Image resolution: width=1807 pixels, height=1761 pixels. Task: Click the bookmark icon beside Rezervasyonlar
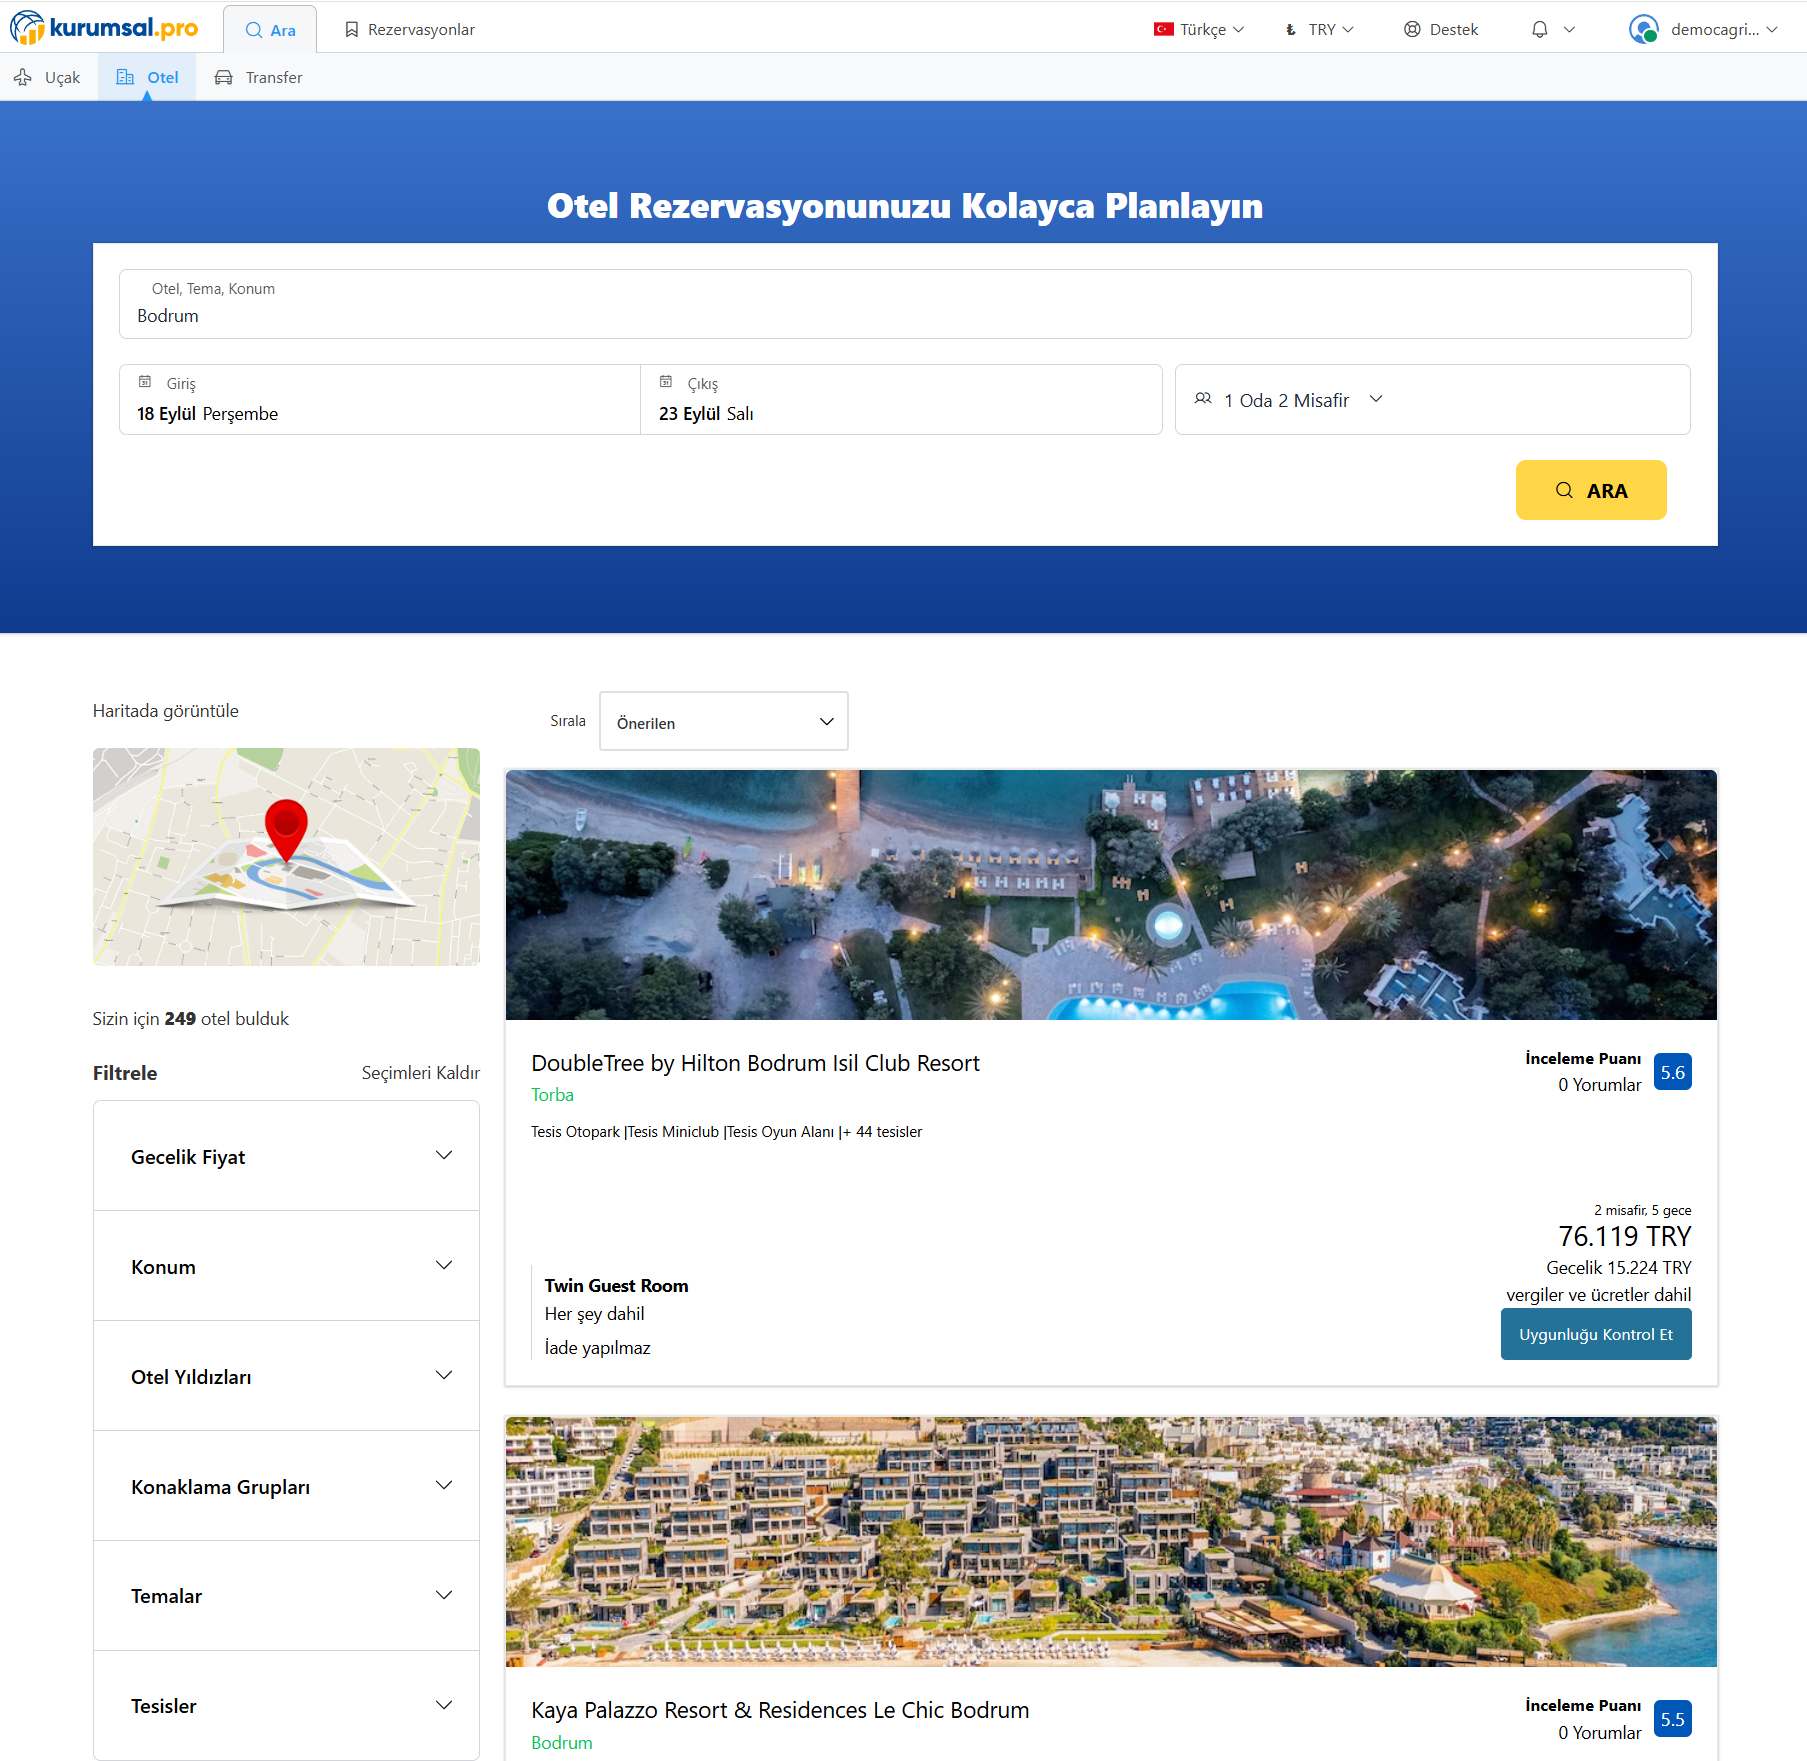pyautogui.click(x=351, y=30)
